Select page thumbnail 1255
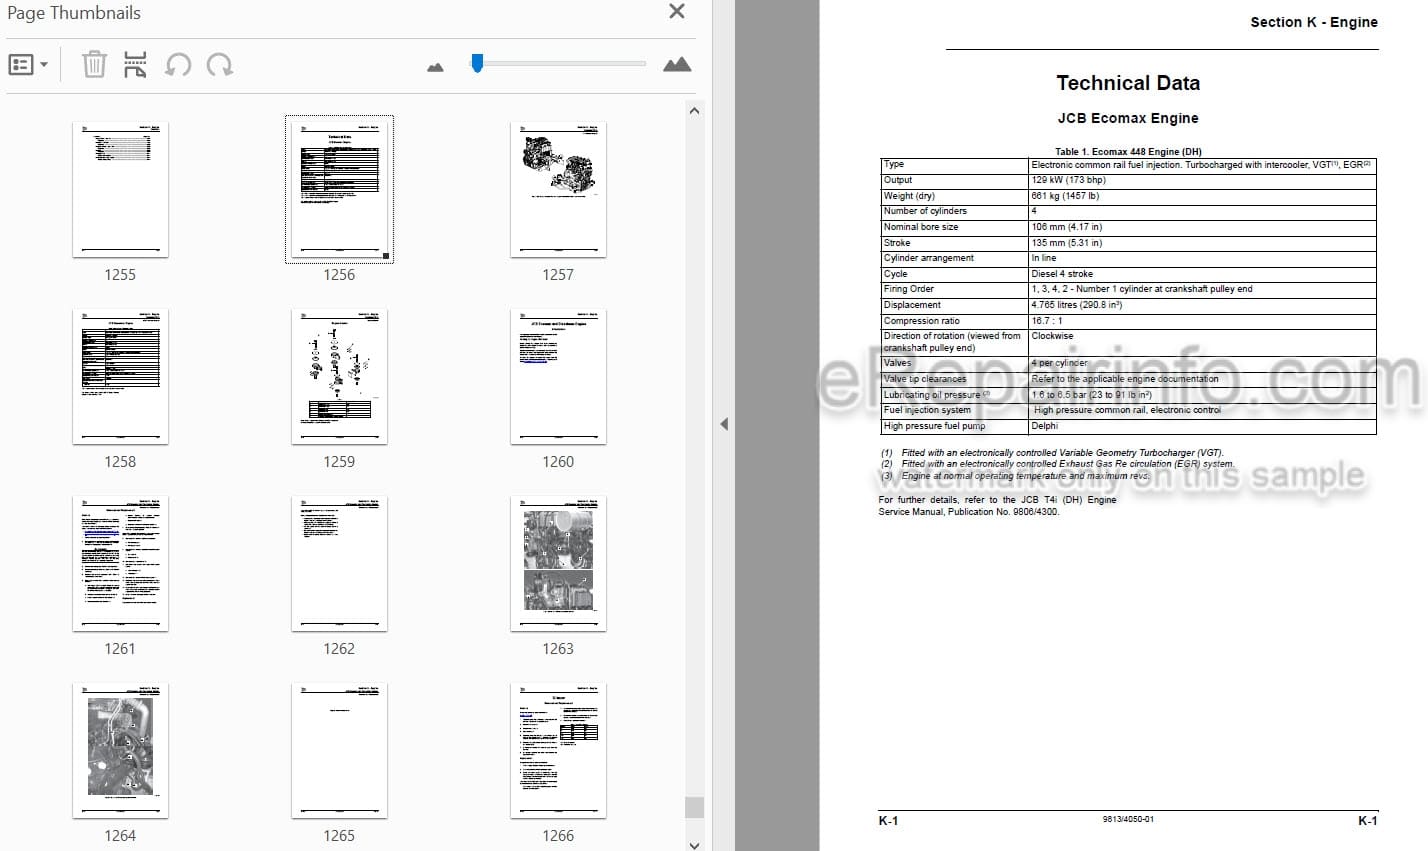 120,190
